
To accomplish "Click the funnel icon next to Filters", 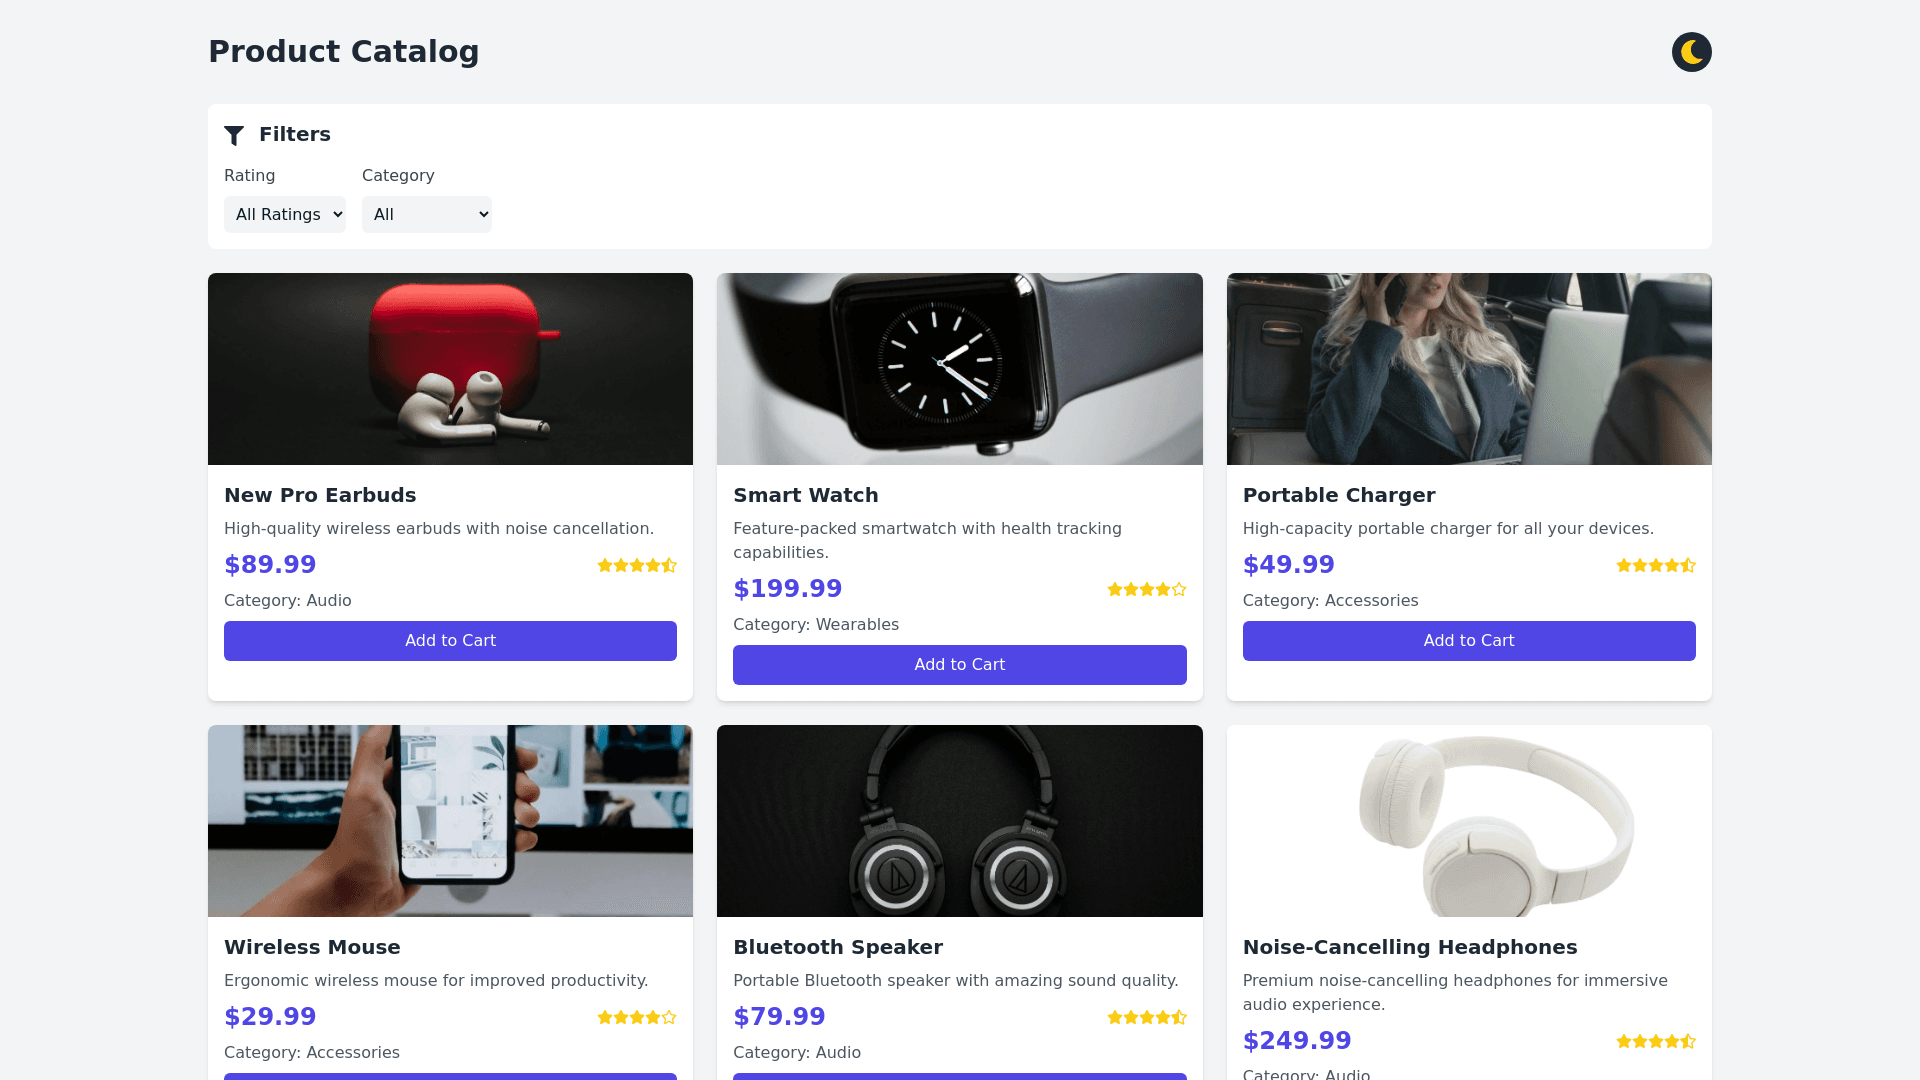I will [234, 135].
